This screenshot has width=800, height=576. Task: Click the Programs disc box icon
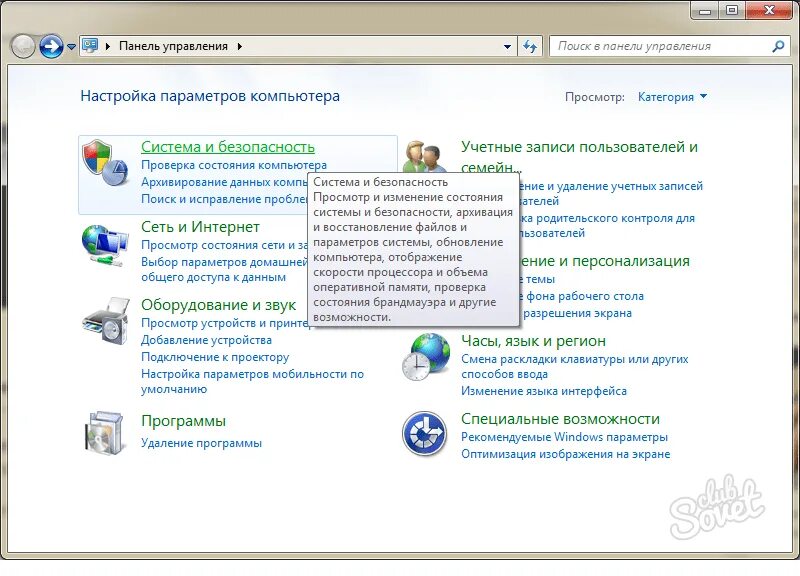click(105, 433)
